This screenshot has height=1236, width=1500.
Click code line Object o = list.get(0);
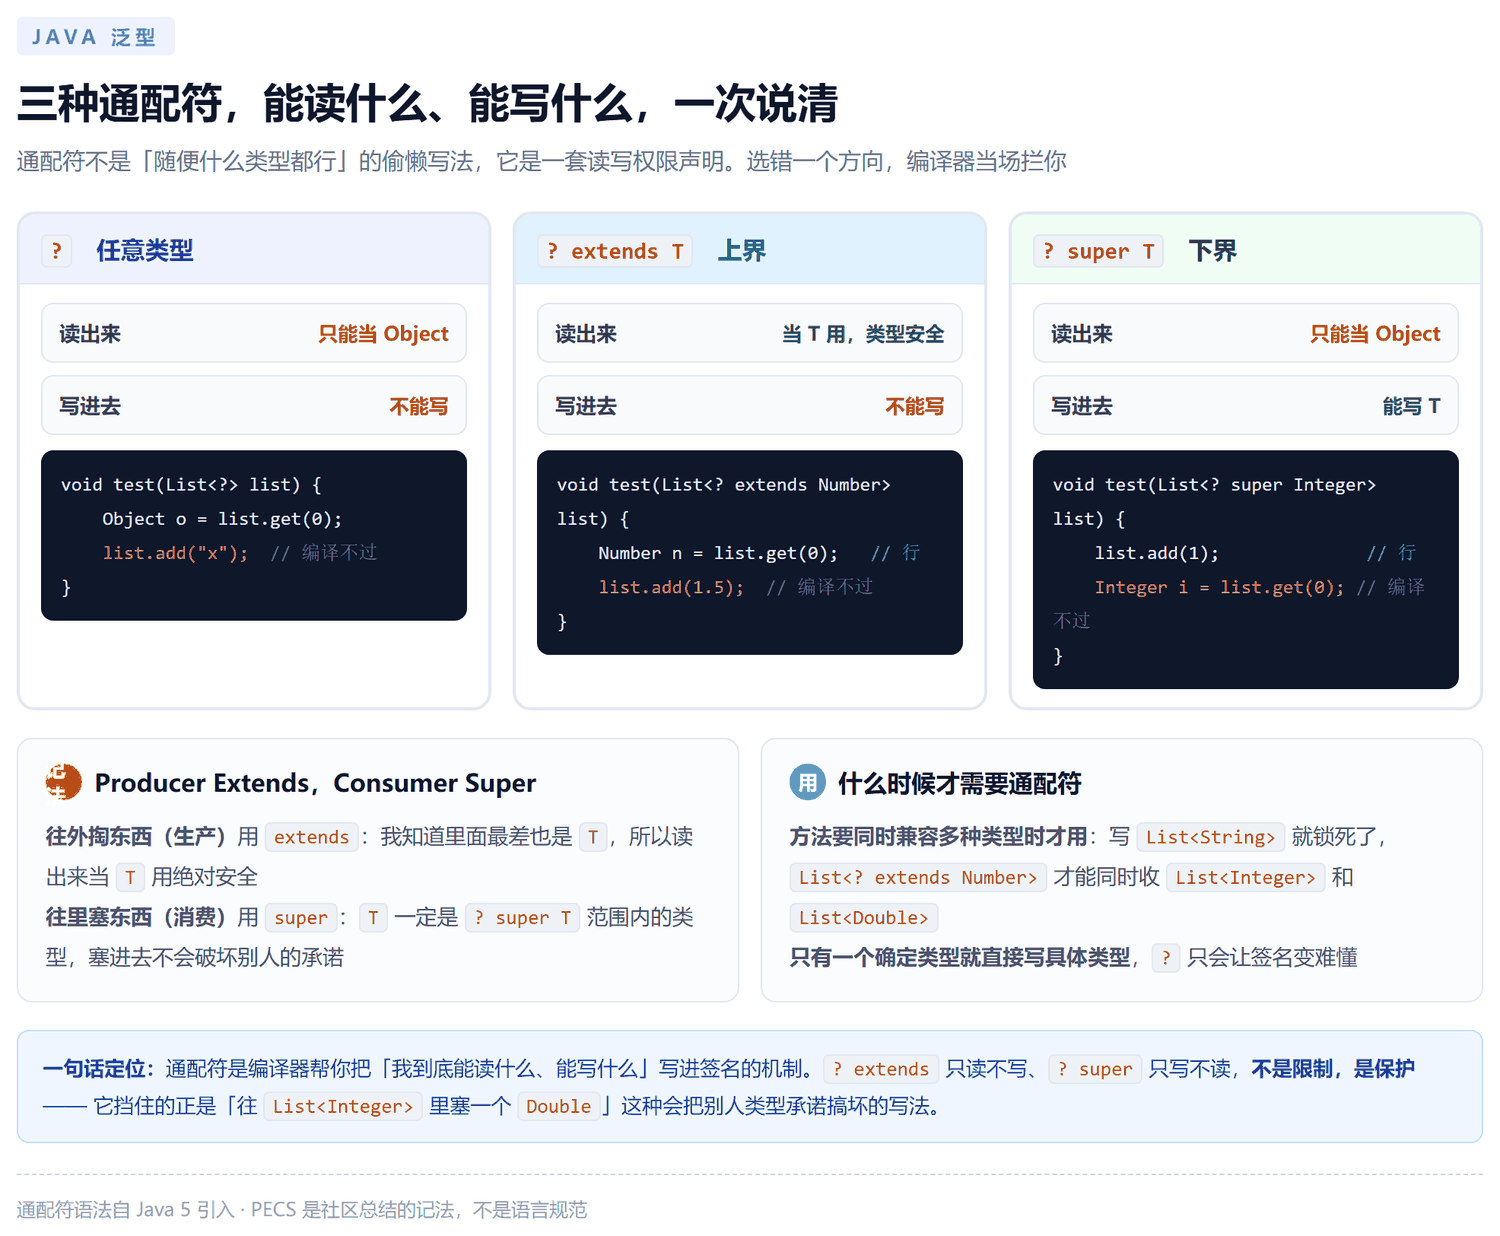point(222,519)
